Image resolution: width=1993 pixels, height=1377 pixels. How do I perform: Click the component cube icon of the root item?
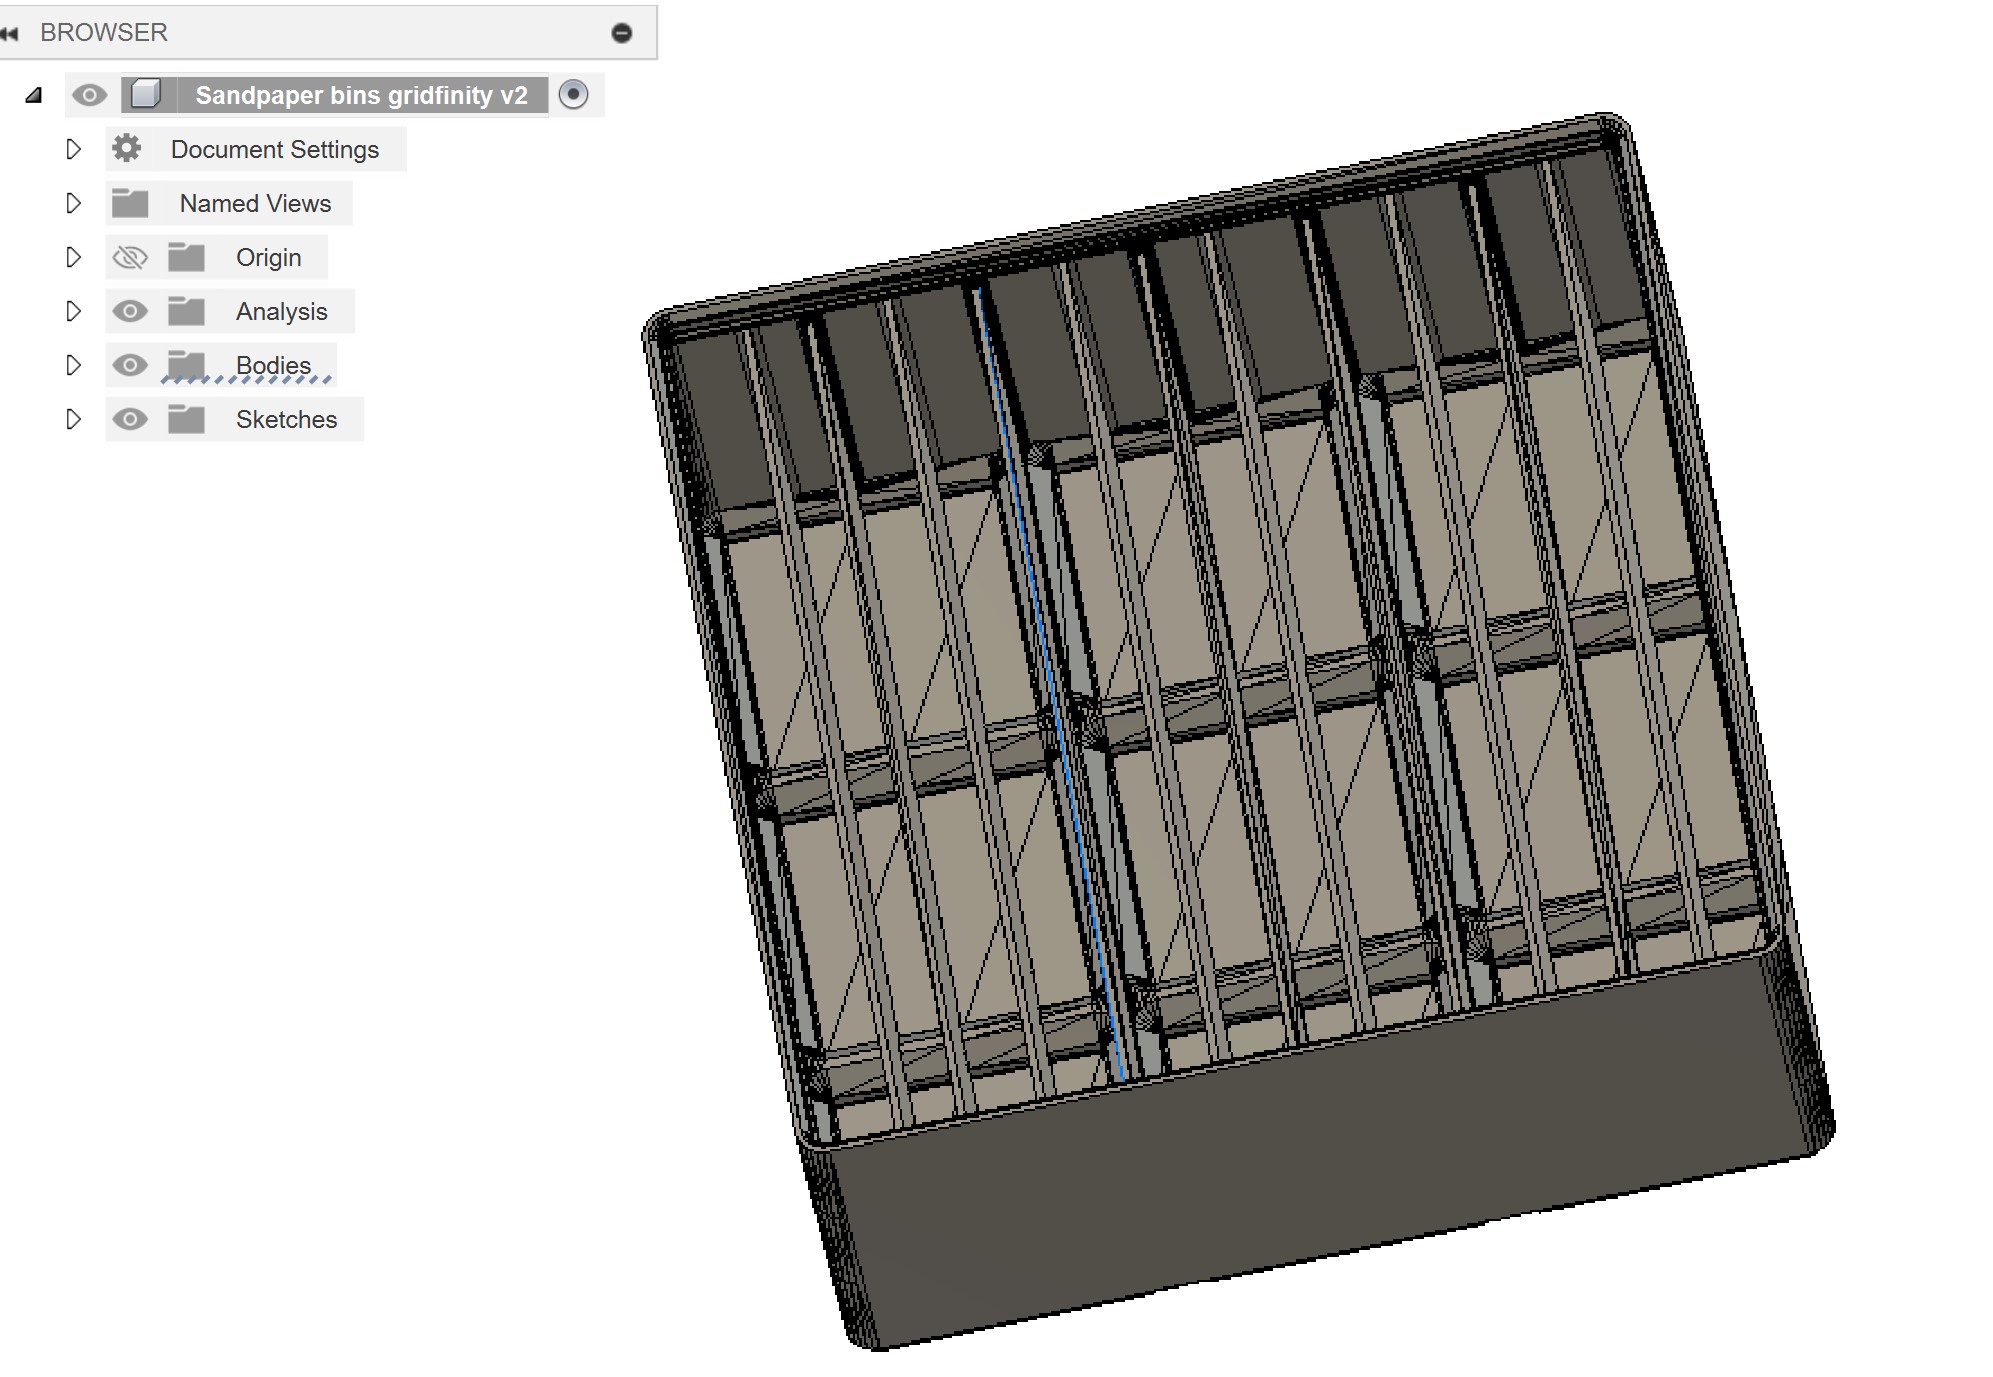[x=146, y=94]
